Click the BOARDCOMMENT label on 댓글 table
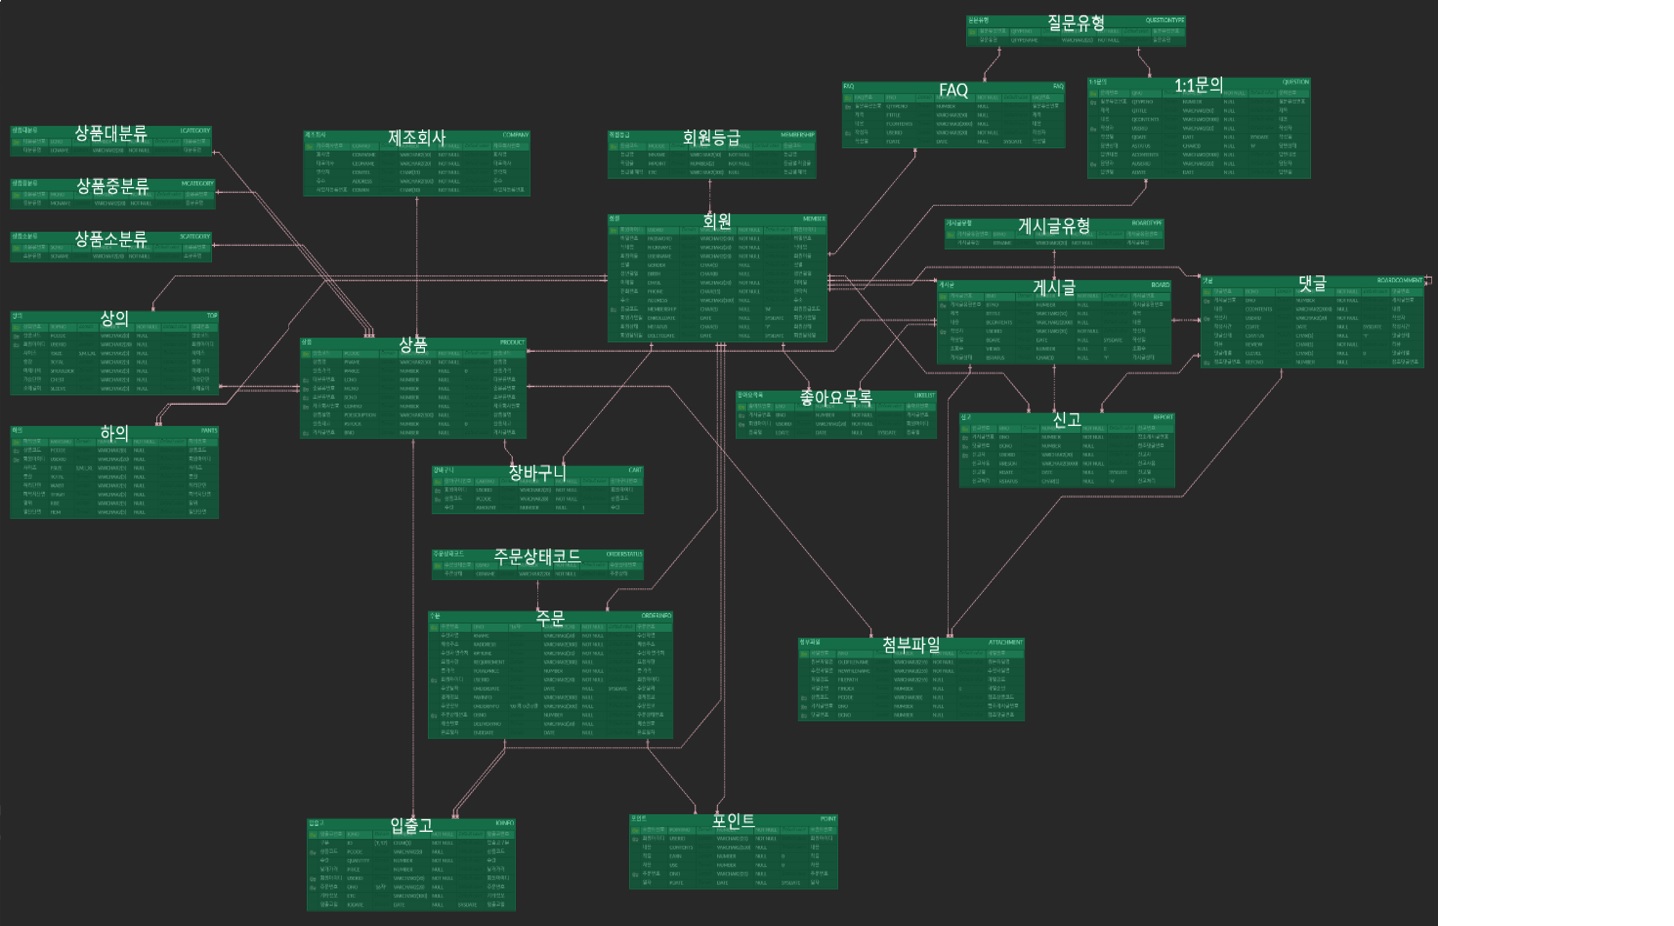 click(1399, 281)
